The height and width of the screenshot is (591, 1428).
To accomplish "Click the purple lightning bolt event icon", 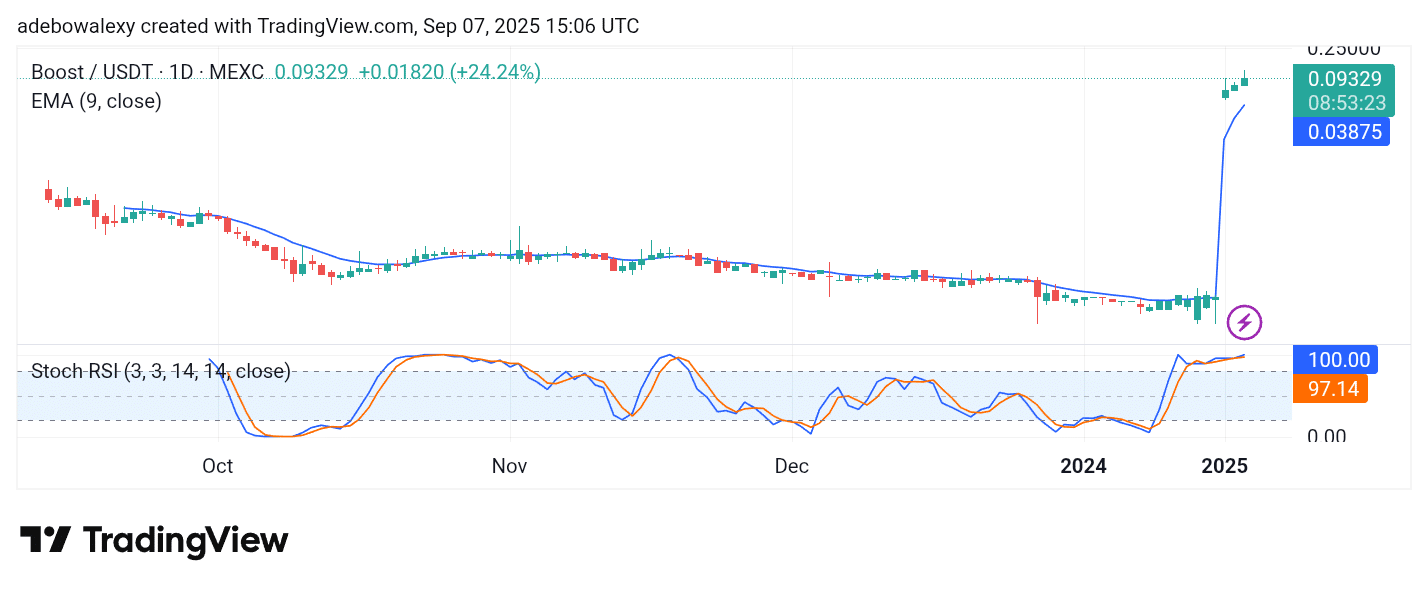I will pos(1244,322).
